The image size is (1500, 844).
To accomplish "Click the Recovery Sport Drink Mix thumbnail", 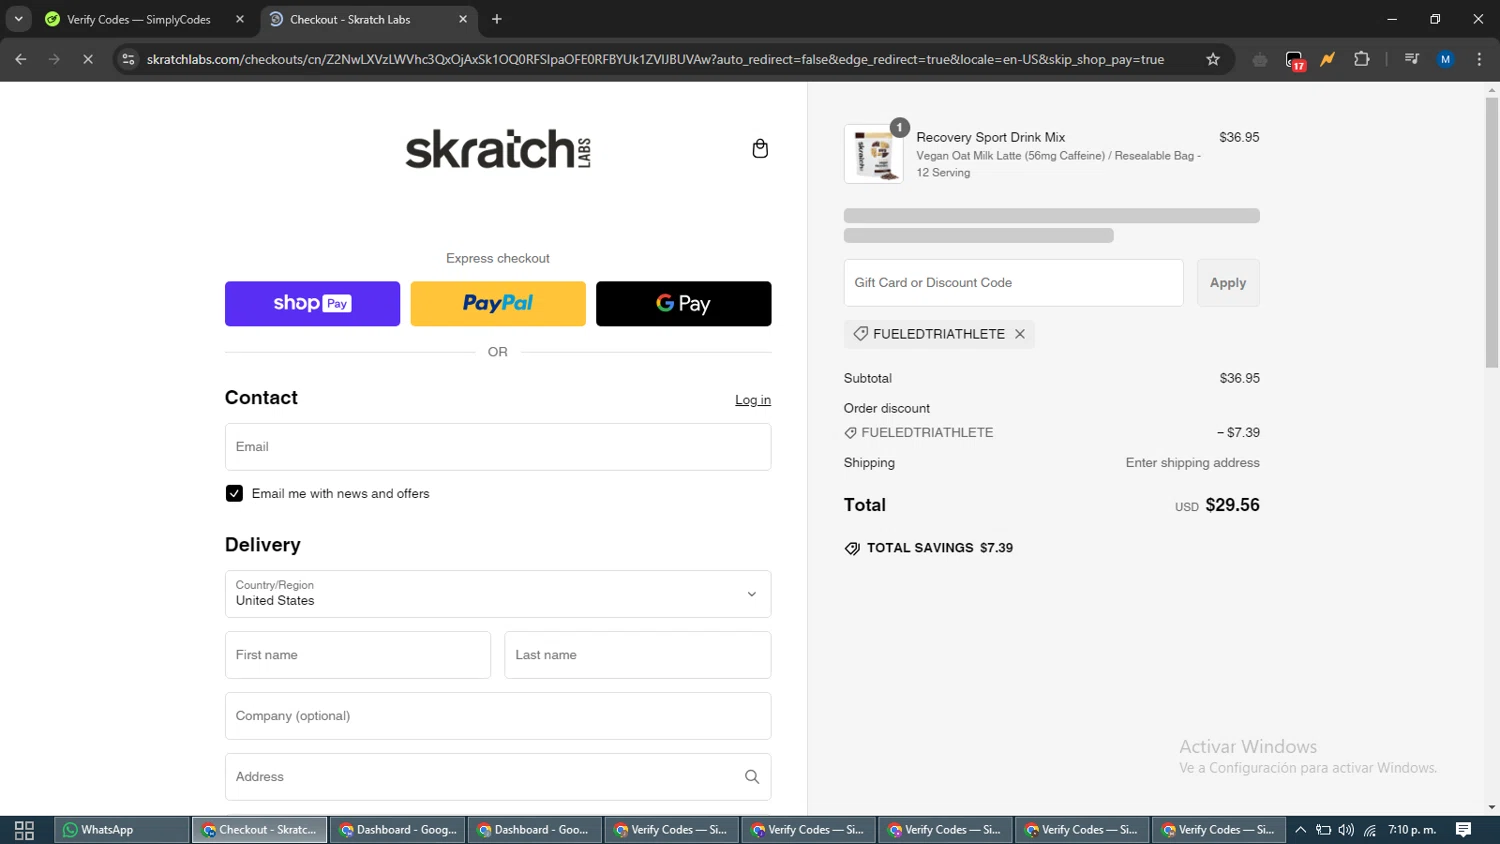I will coord(874,154).
